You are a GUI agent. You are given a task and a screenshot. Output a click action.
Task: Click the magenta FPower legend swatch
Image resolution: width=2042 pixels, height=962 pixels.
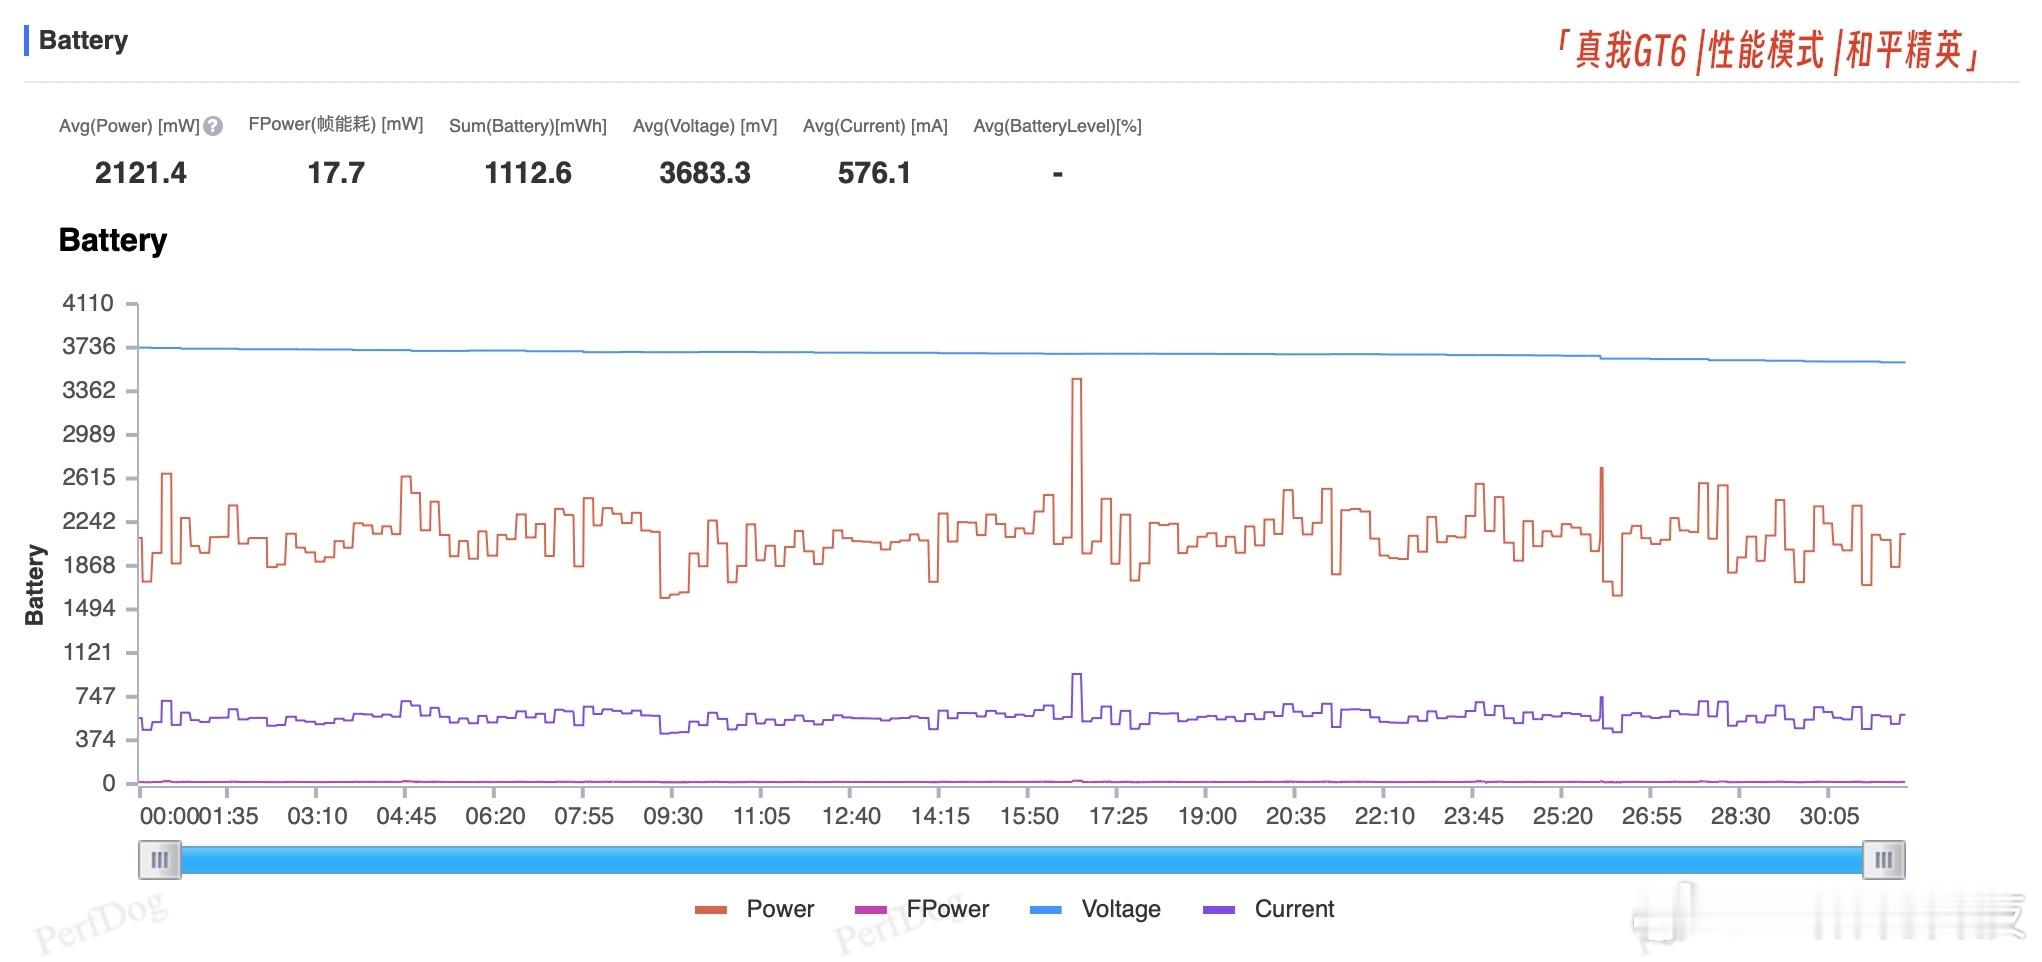point(871,910)
